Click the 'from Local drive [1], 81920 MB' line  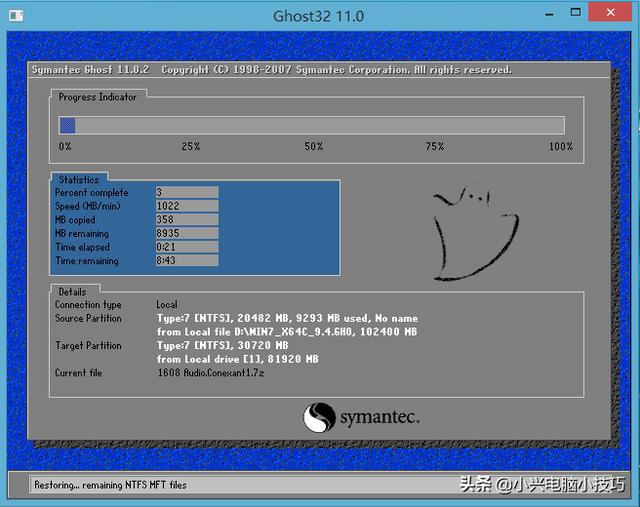[238, 359]
